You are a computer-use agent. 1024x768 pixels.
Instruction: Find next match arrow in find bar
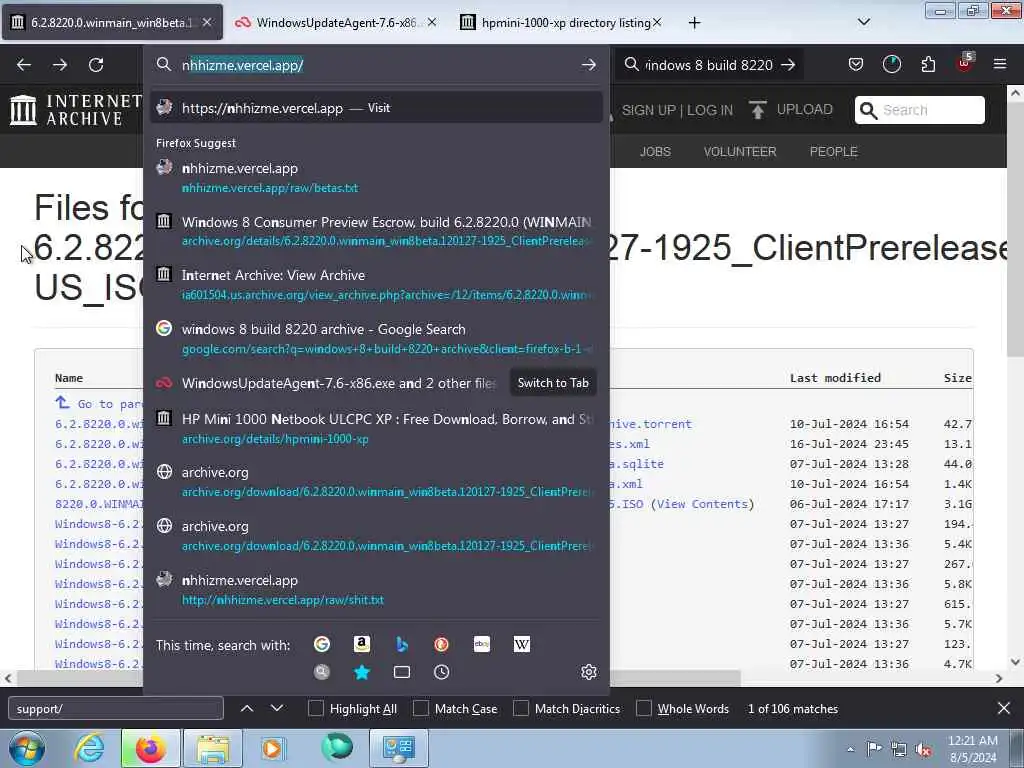click(x=277, y=708)
